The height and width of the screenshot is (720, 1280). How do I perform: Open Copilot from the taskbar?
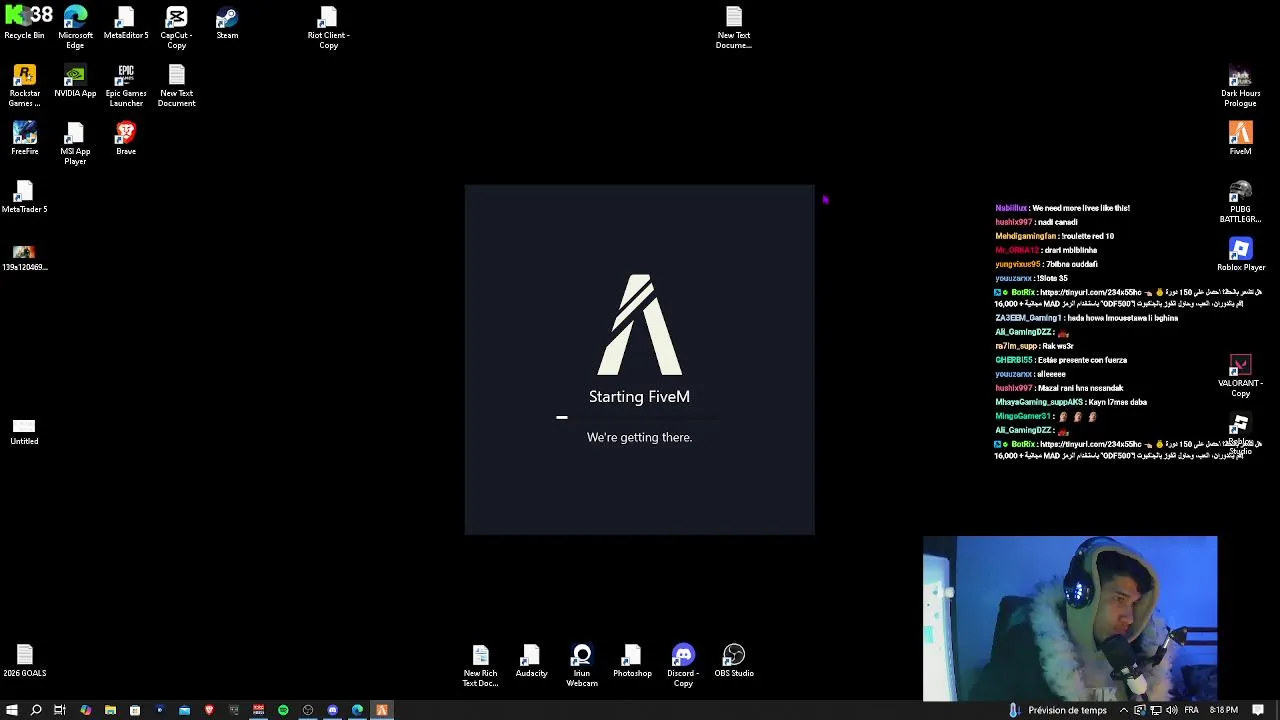click(85, 710)
